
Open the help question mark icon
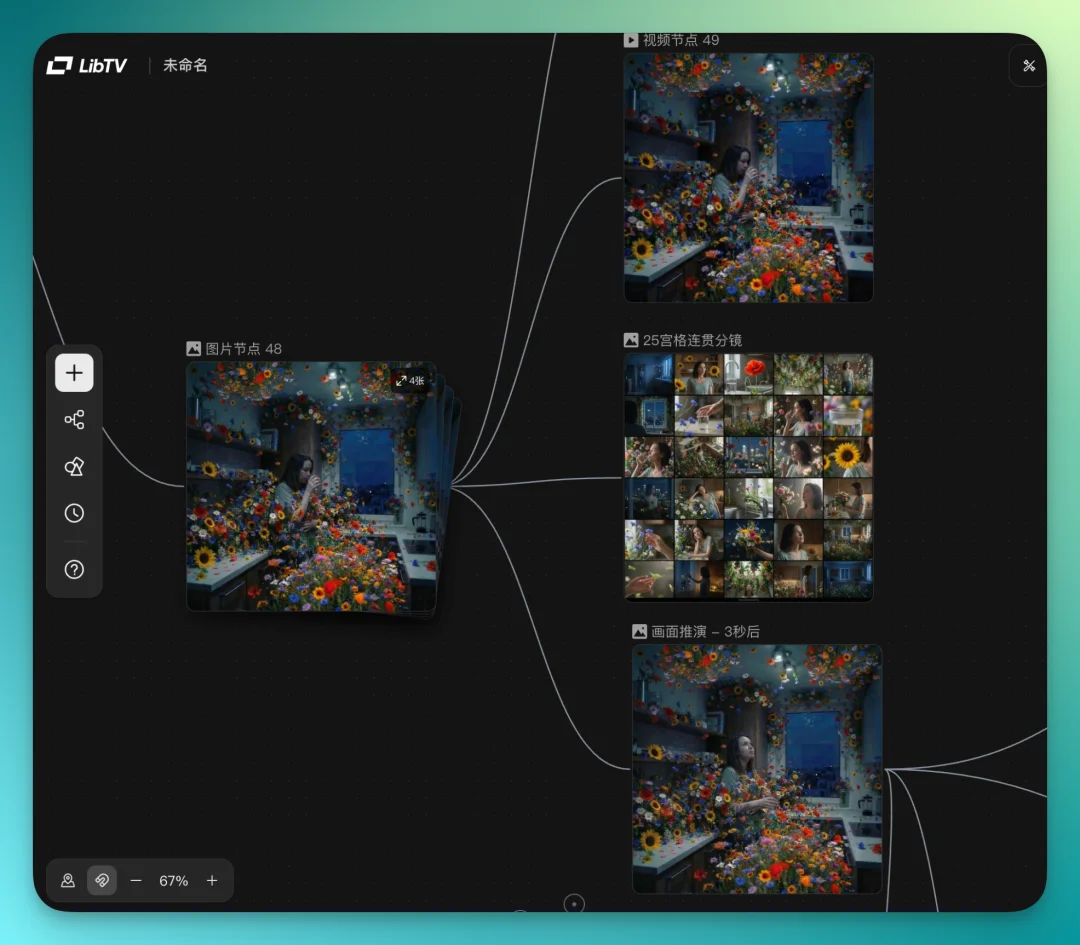(74, 569)
